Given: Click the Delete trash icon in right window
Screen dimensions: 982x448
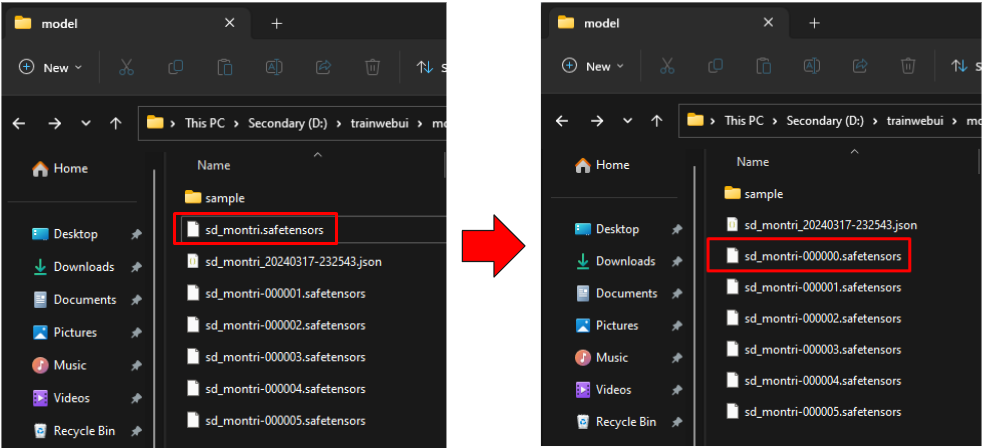Looking at the screenshot, I should tap(908, 66).
